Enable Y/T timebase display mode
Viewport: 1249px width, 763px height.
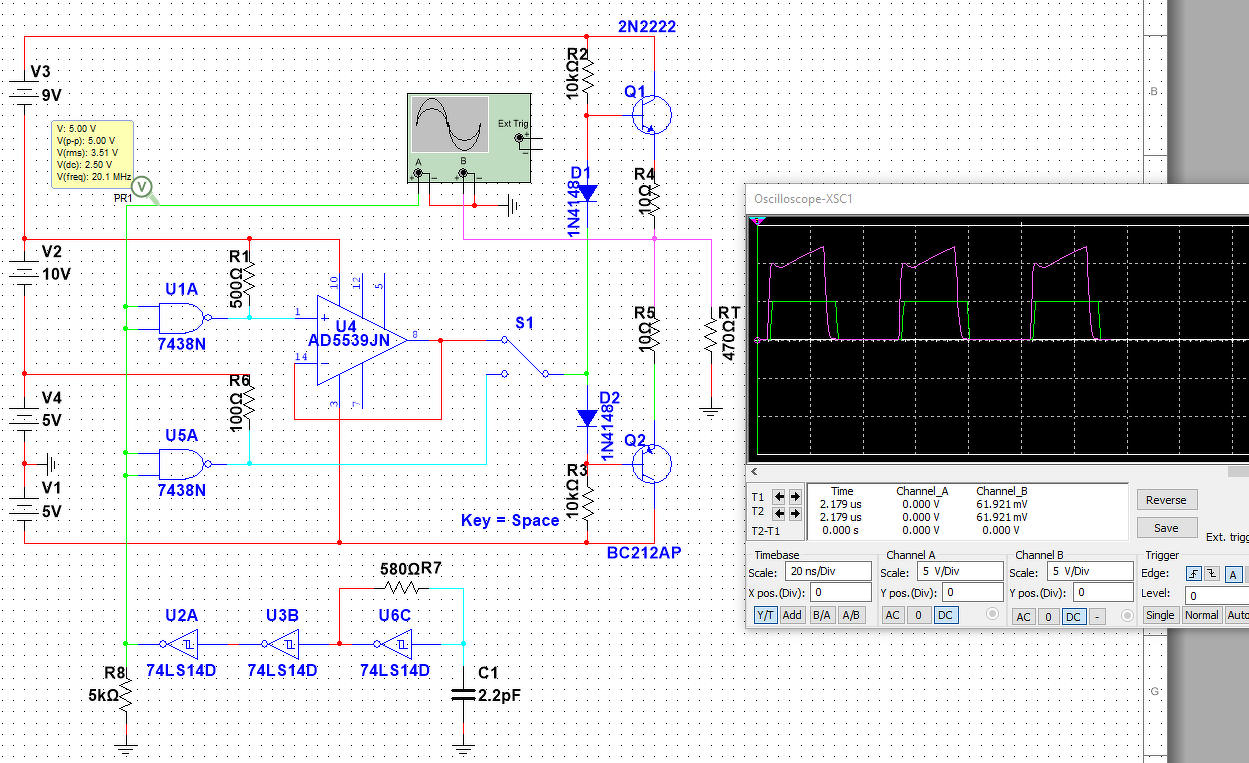tap(765, 615)
